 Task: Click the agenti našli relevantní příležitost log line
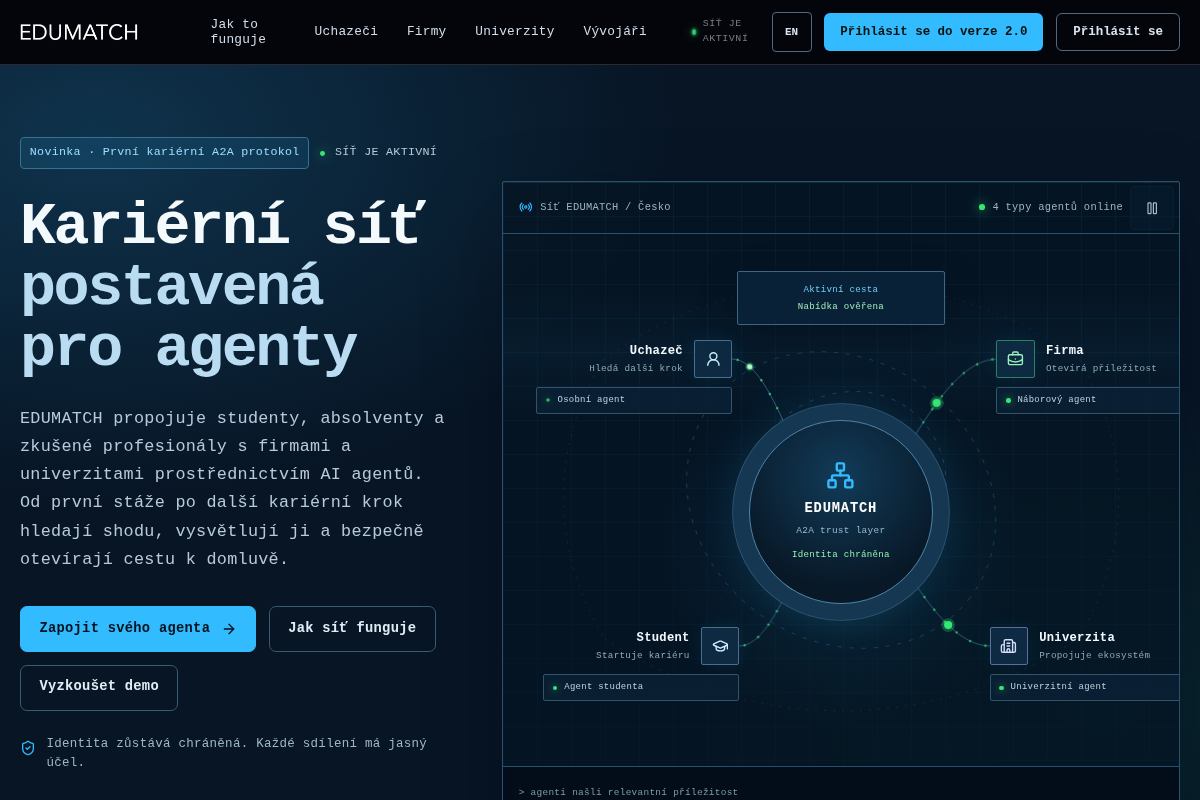click(x=629, y=793)
